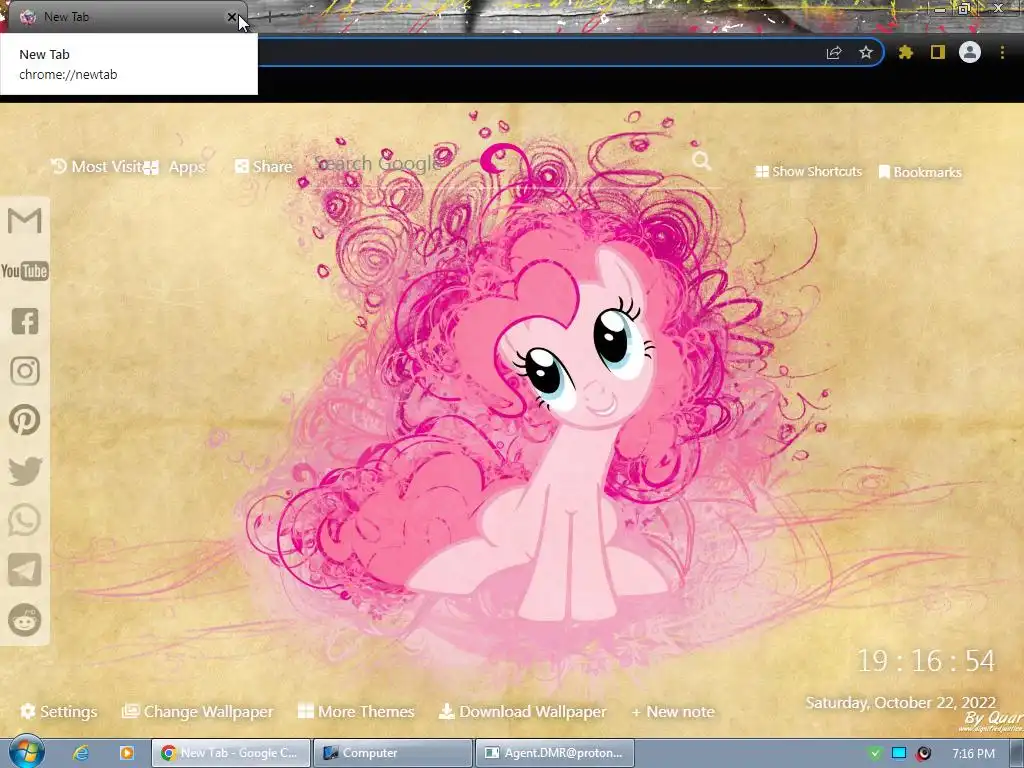Click Show Shortcuts

tap(808, 172)
